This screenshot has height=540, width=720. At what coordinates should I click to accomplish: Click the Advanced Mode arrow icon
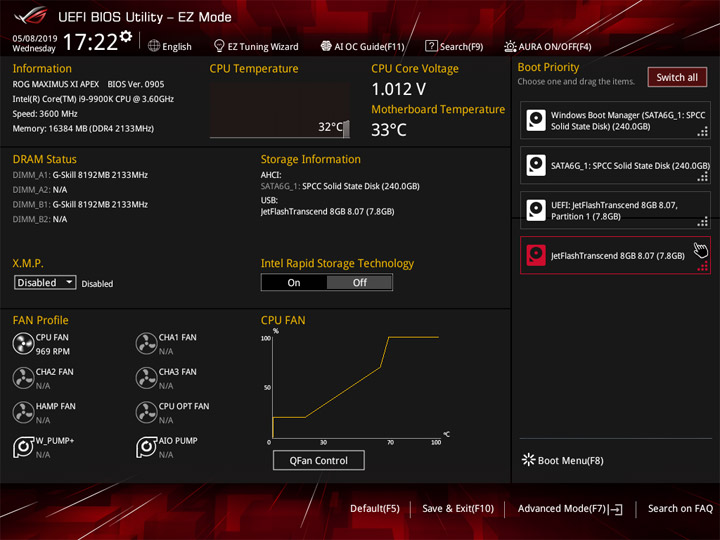click(x=617, y=509)
